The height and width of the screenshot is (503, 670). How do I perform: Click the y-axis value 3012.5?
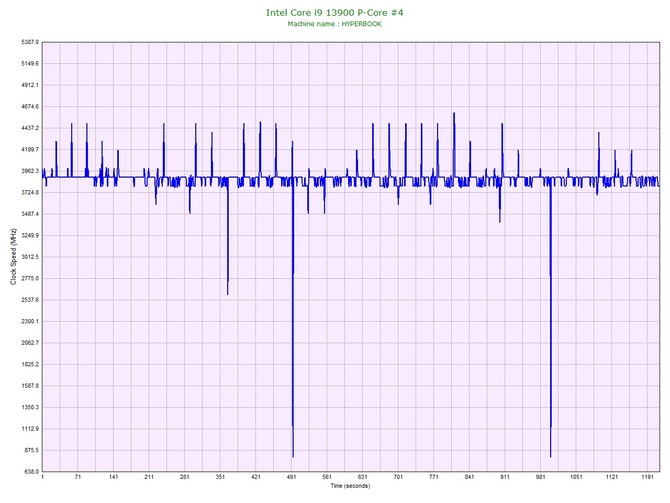tap(30, 257)
